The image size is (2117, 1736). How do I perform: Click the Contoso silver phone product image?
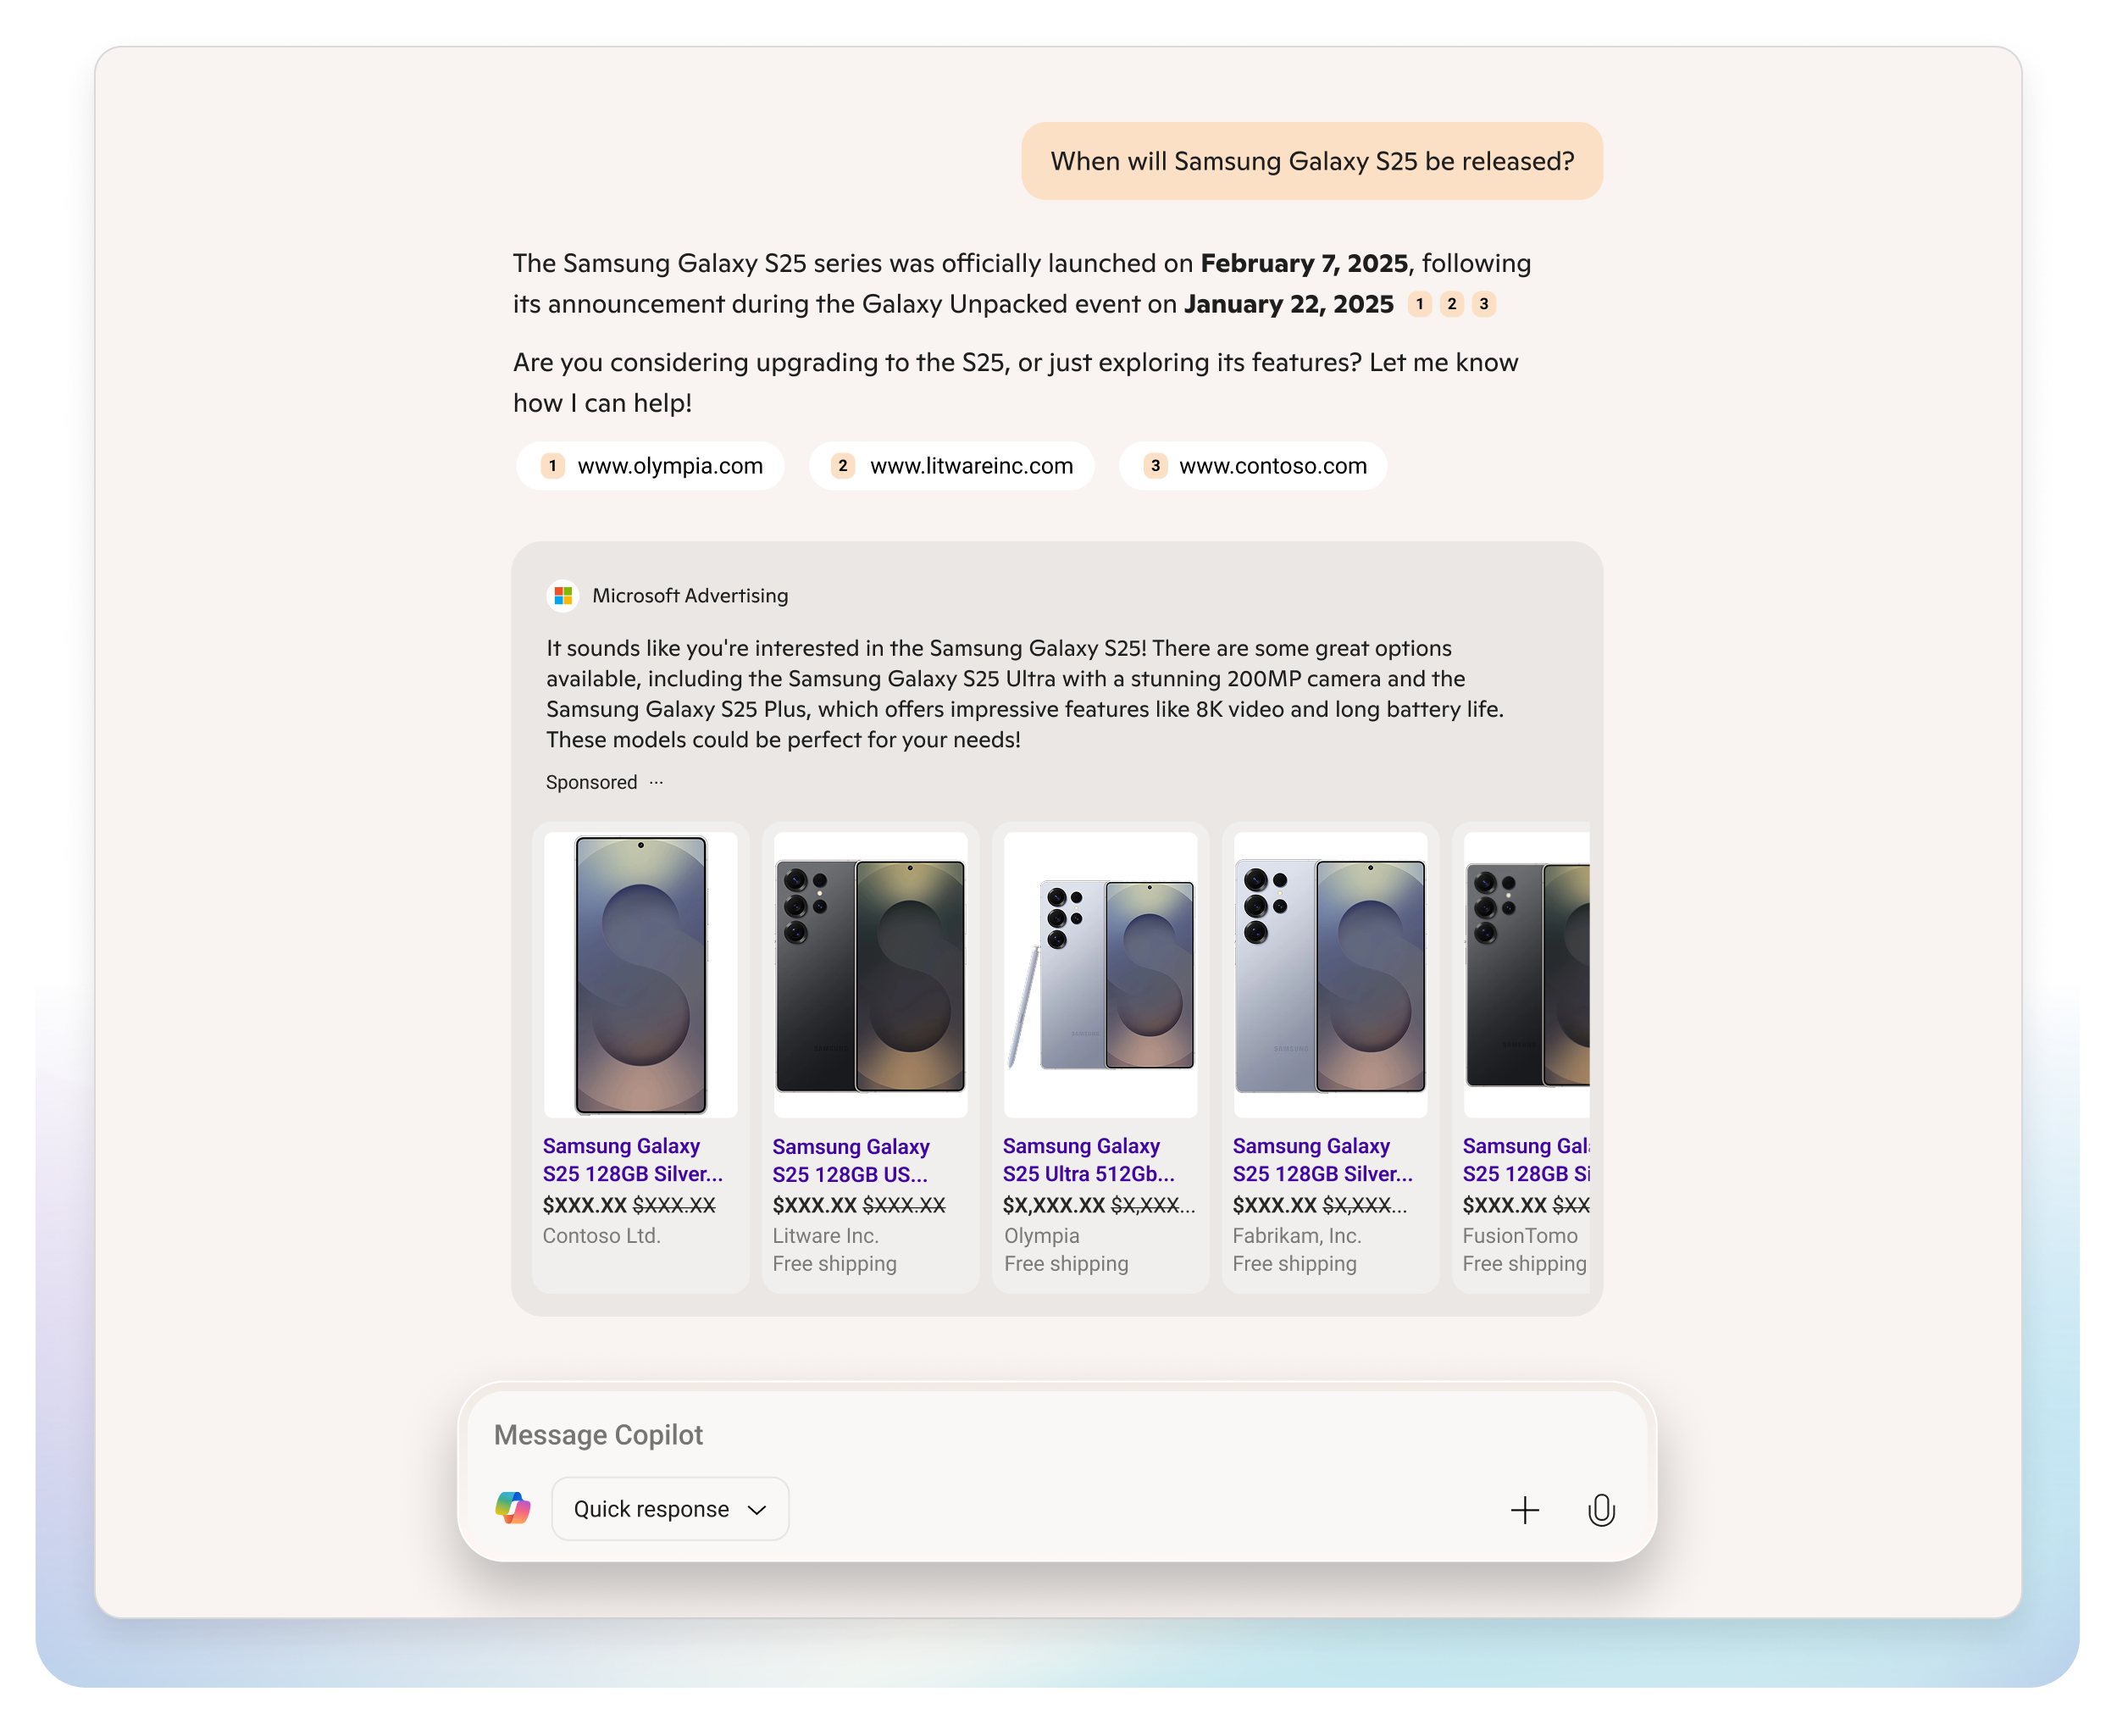(641, 975)
